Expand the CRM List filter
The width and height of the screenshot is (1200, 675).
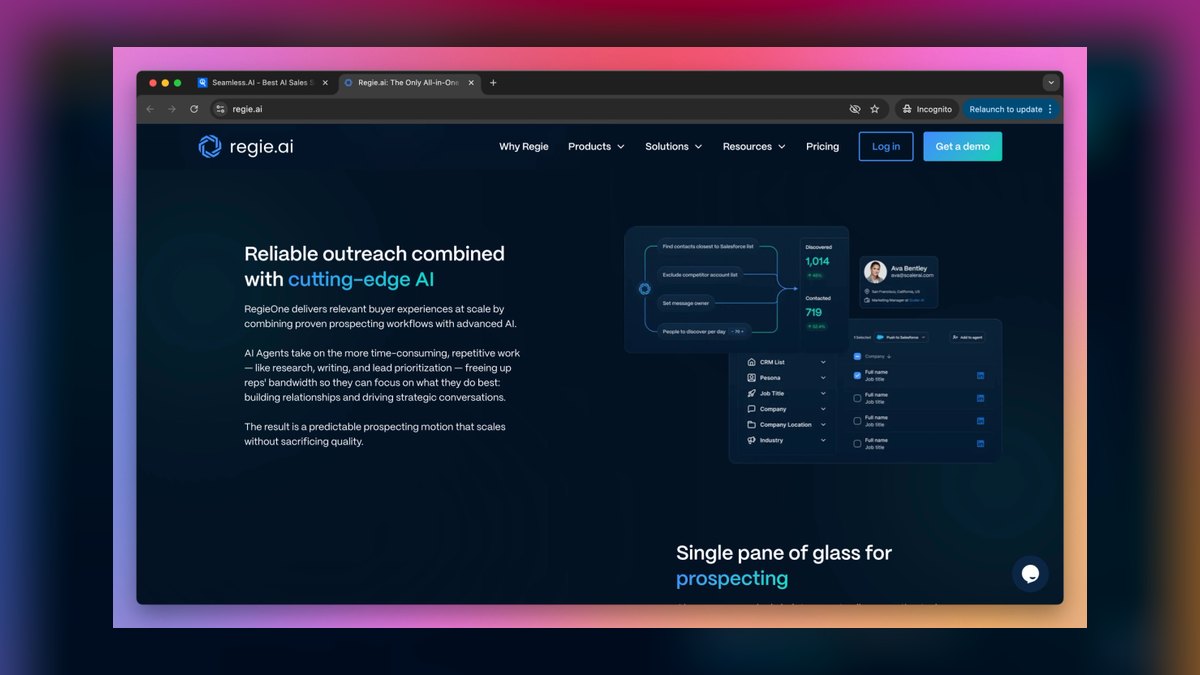coord(787,362)
